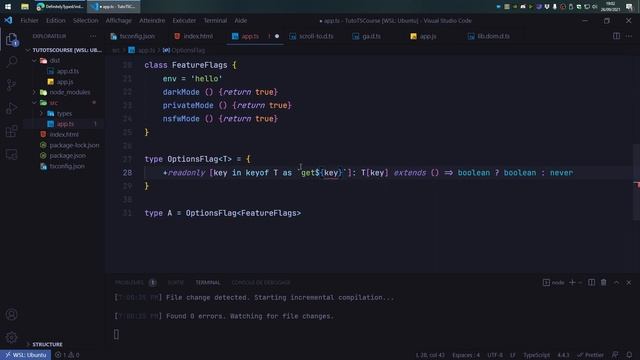Click the editor vertical scrollbar
Viewport: 640px width, 360px height.
tap(636, 182)
